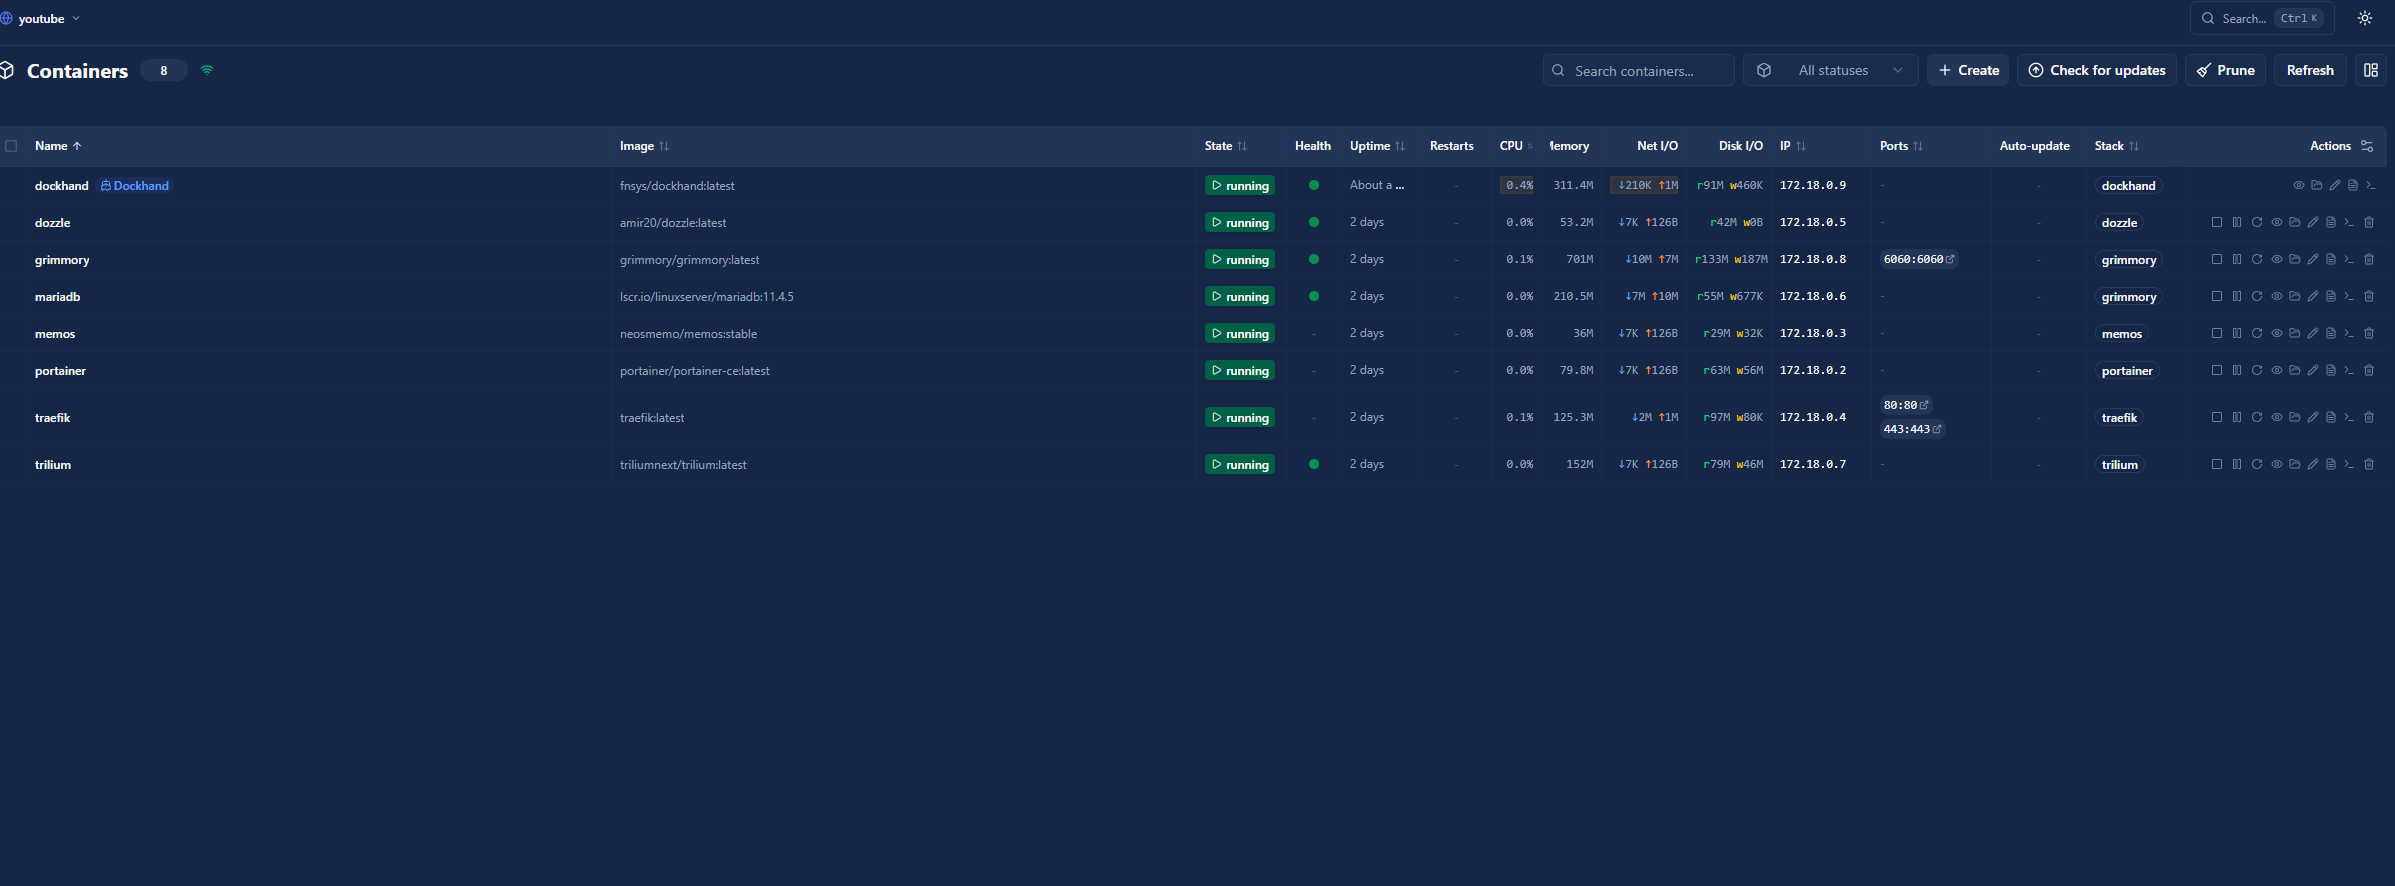Toggle light/dark theme sun icon
This screenshot has height=886, width=2395.
click(2365, 18)
